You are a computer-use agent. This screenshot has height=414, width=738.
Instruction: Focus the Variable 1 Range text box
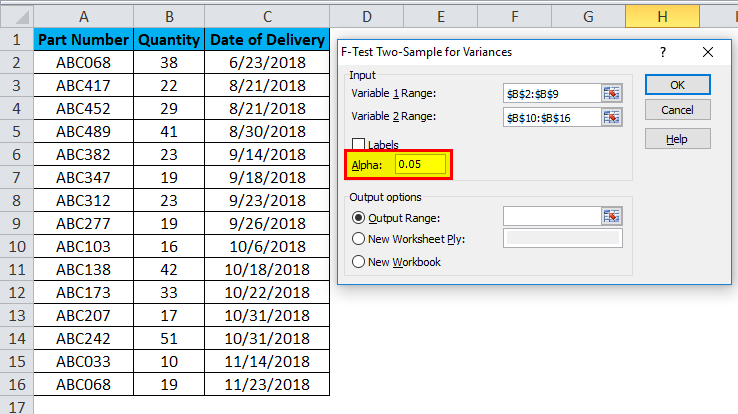click(x=551, y=93)
